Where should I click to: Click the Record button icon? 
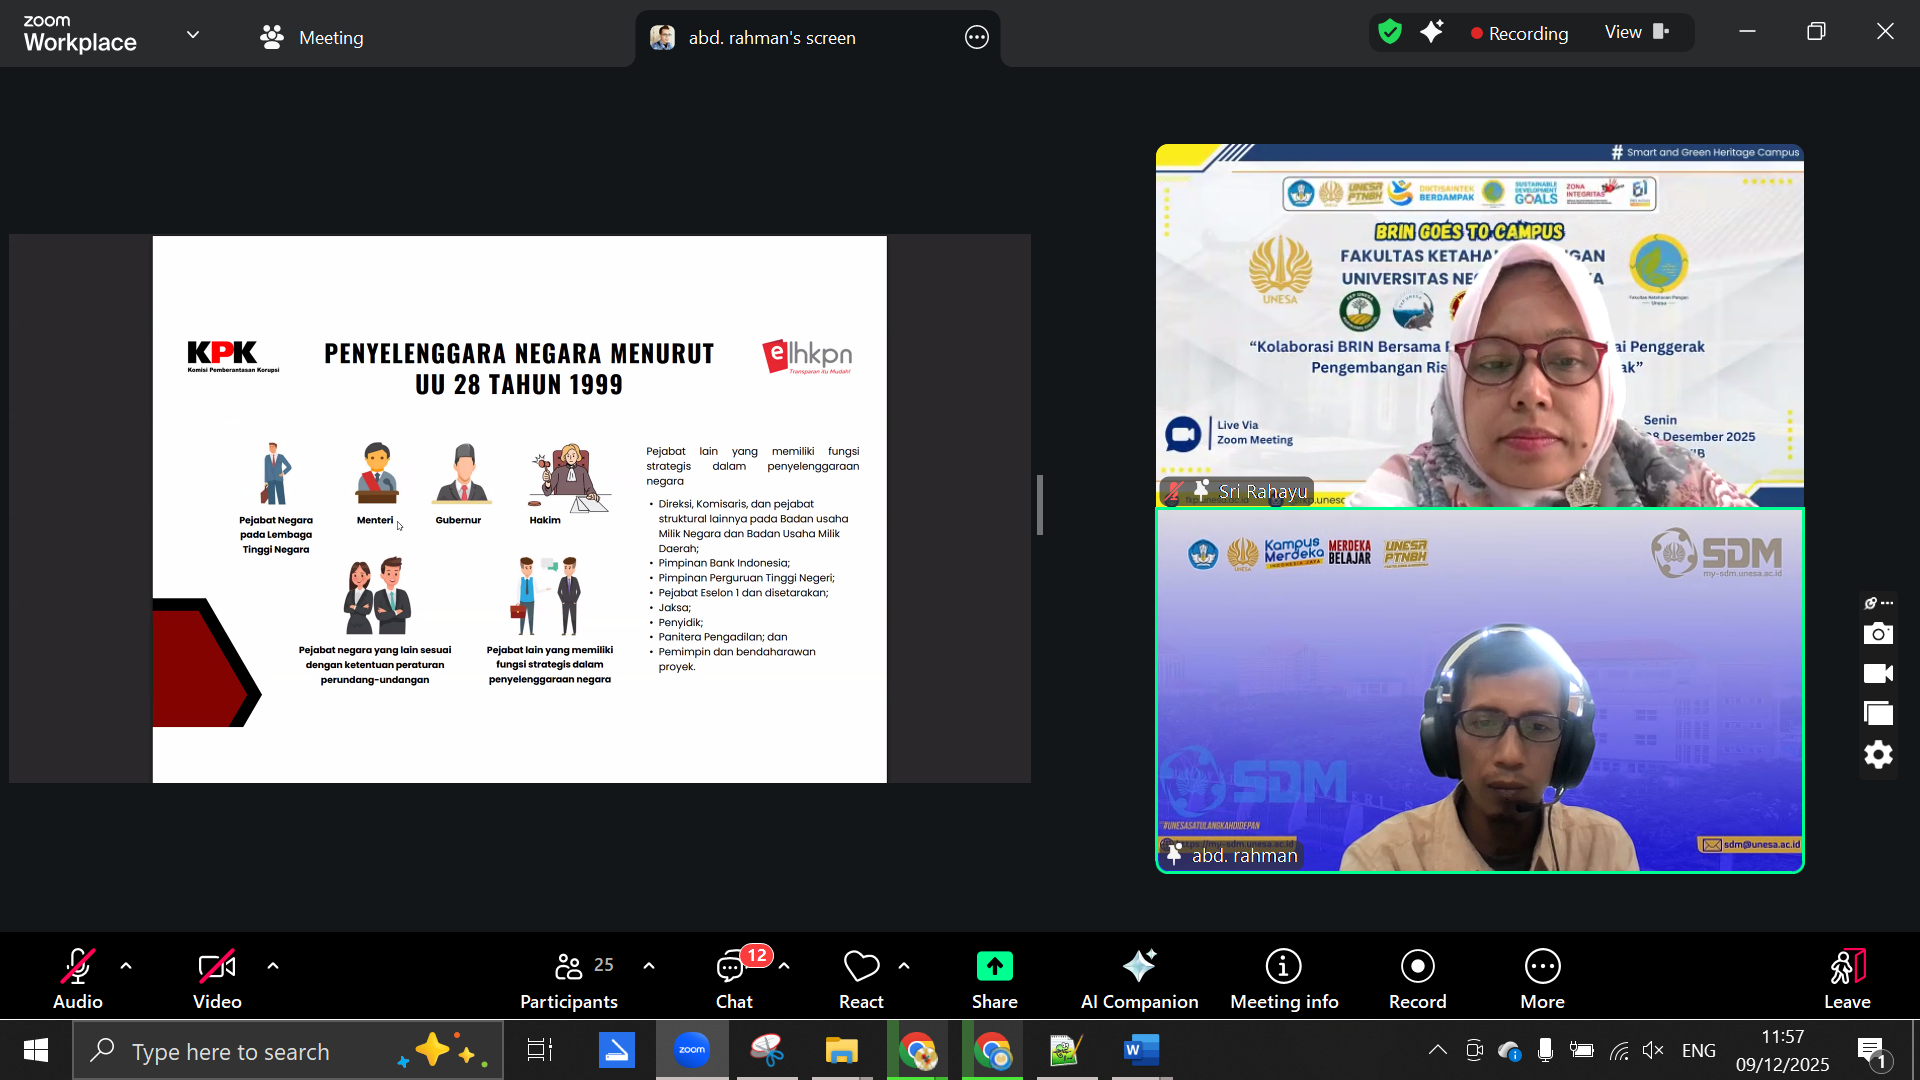pyautogui.click(x=1417, y=966)
